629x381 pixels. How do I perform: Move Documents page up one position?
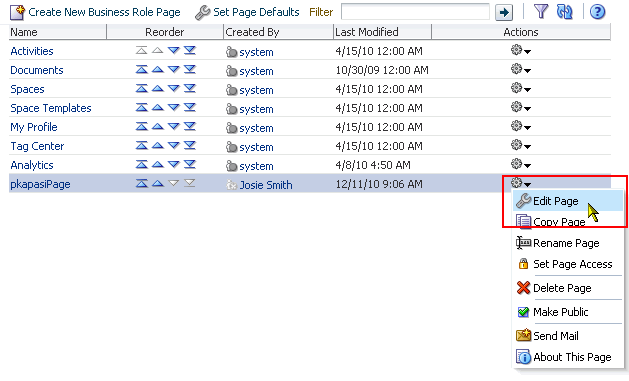158,69
